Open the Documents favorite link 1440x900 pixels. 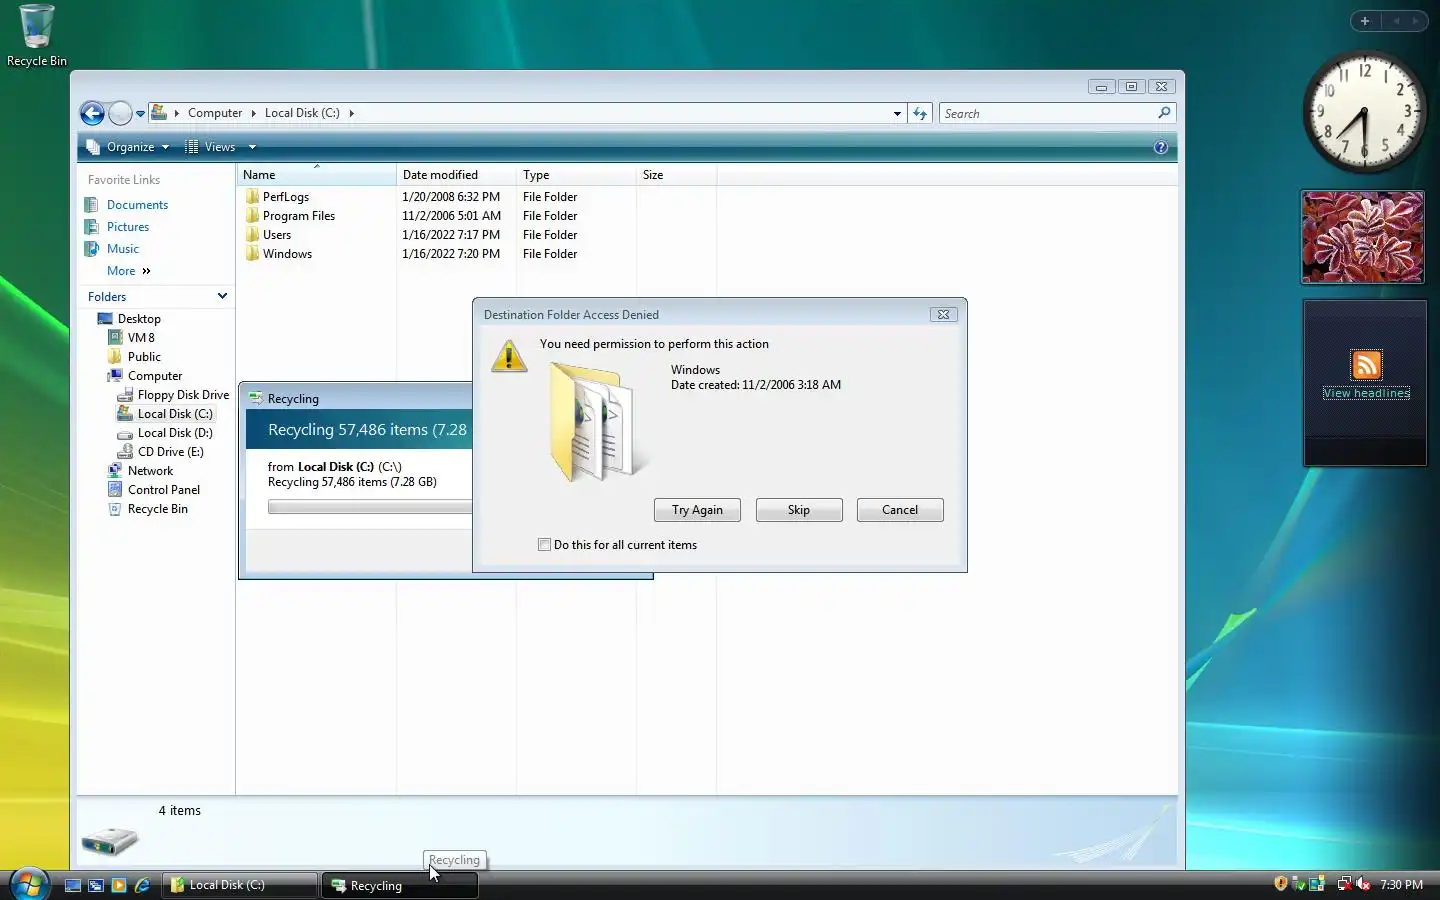pyautogui.click(x=137, y=205)
